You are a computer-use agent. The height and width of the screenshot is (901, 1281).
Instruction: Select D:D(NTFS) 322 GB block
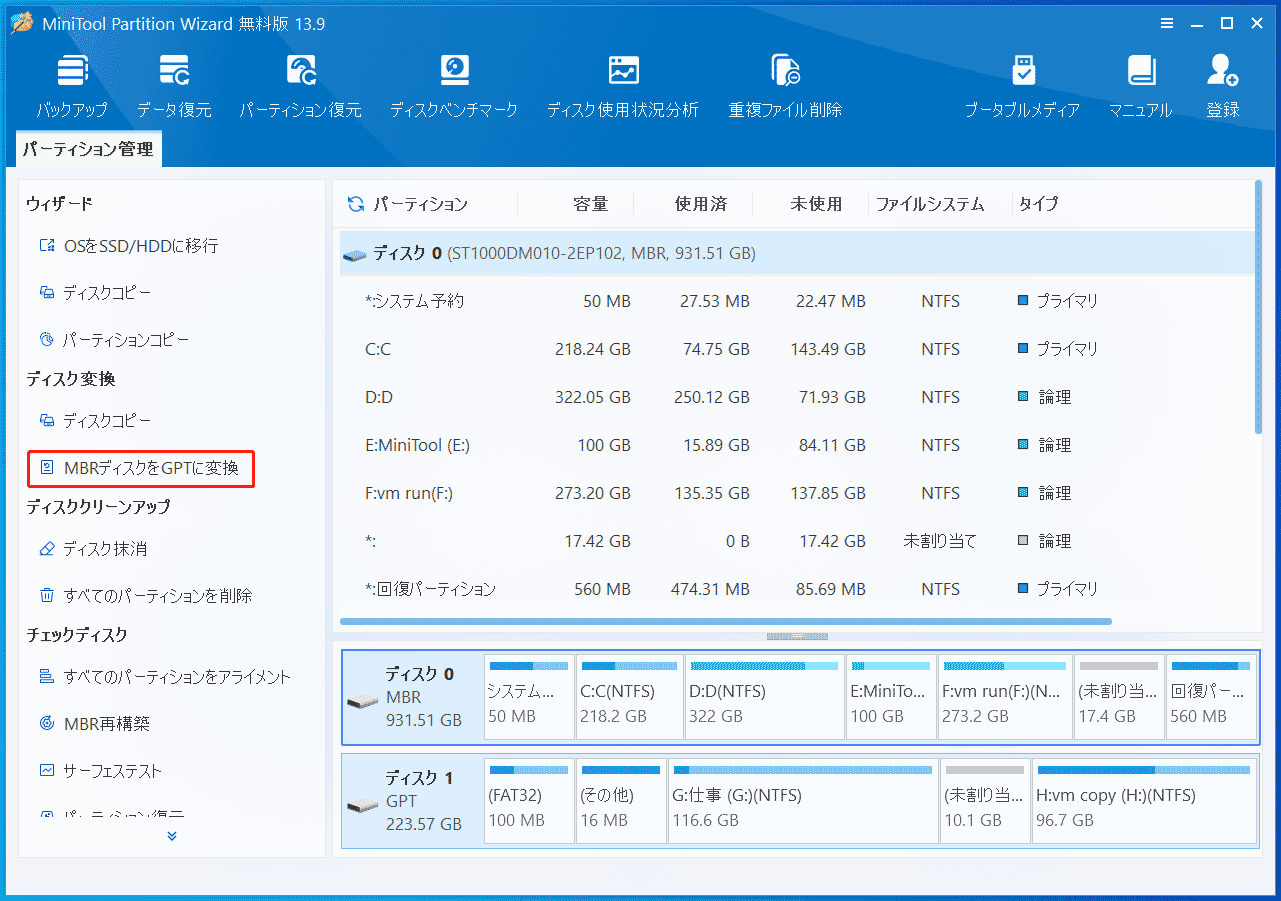click(764, 697)
